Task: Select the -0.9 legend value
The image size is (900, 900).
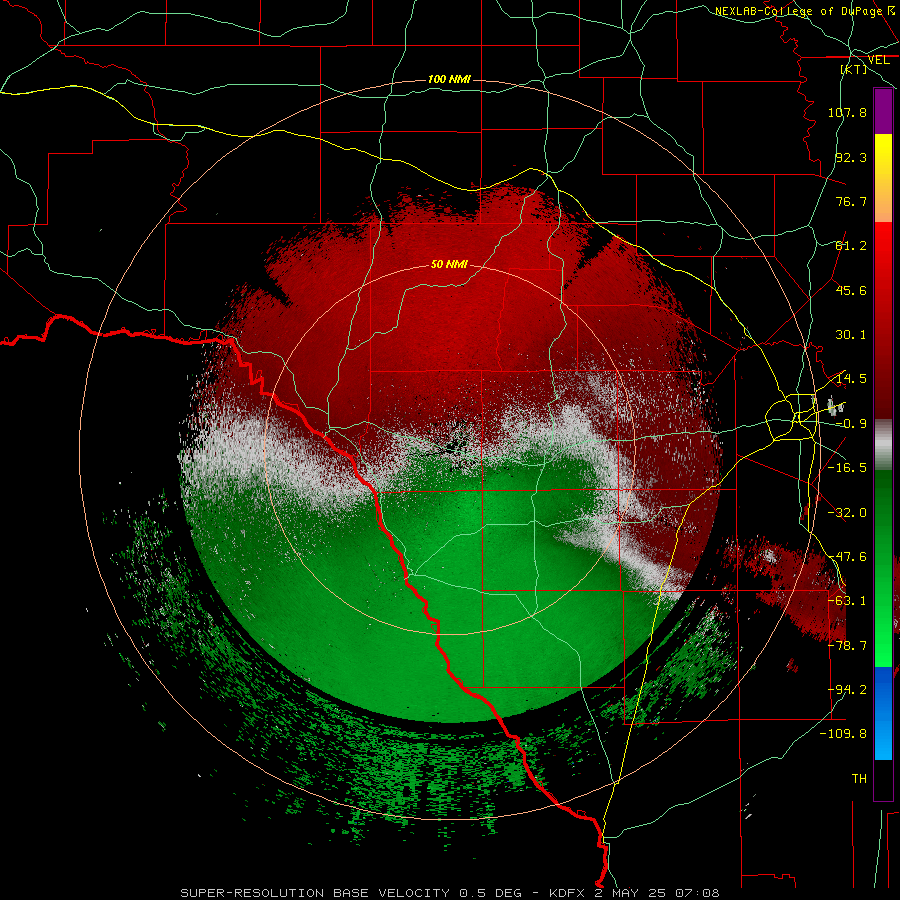Action: pyautogui.click(x=851, y=424)
